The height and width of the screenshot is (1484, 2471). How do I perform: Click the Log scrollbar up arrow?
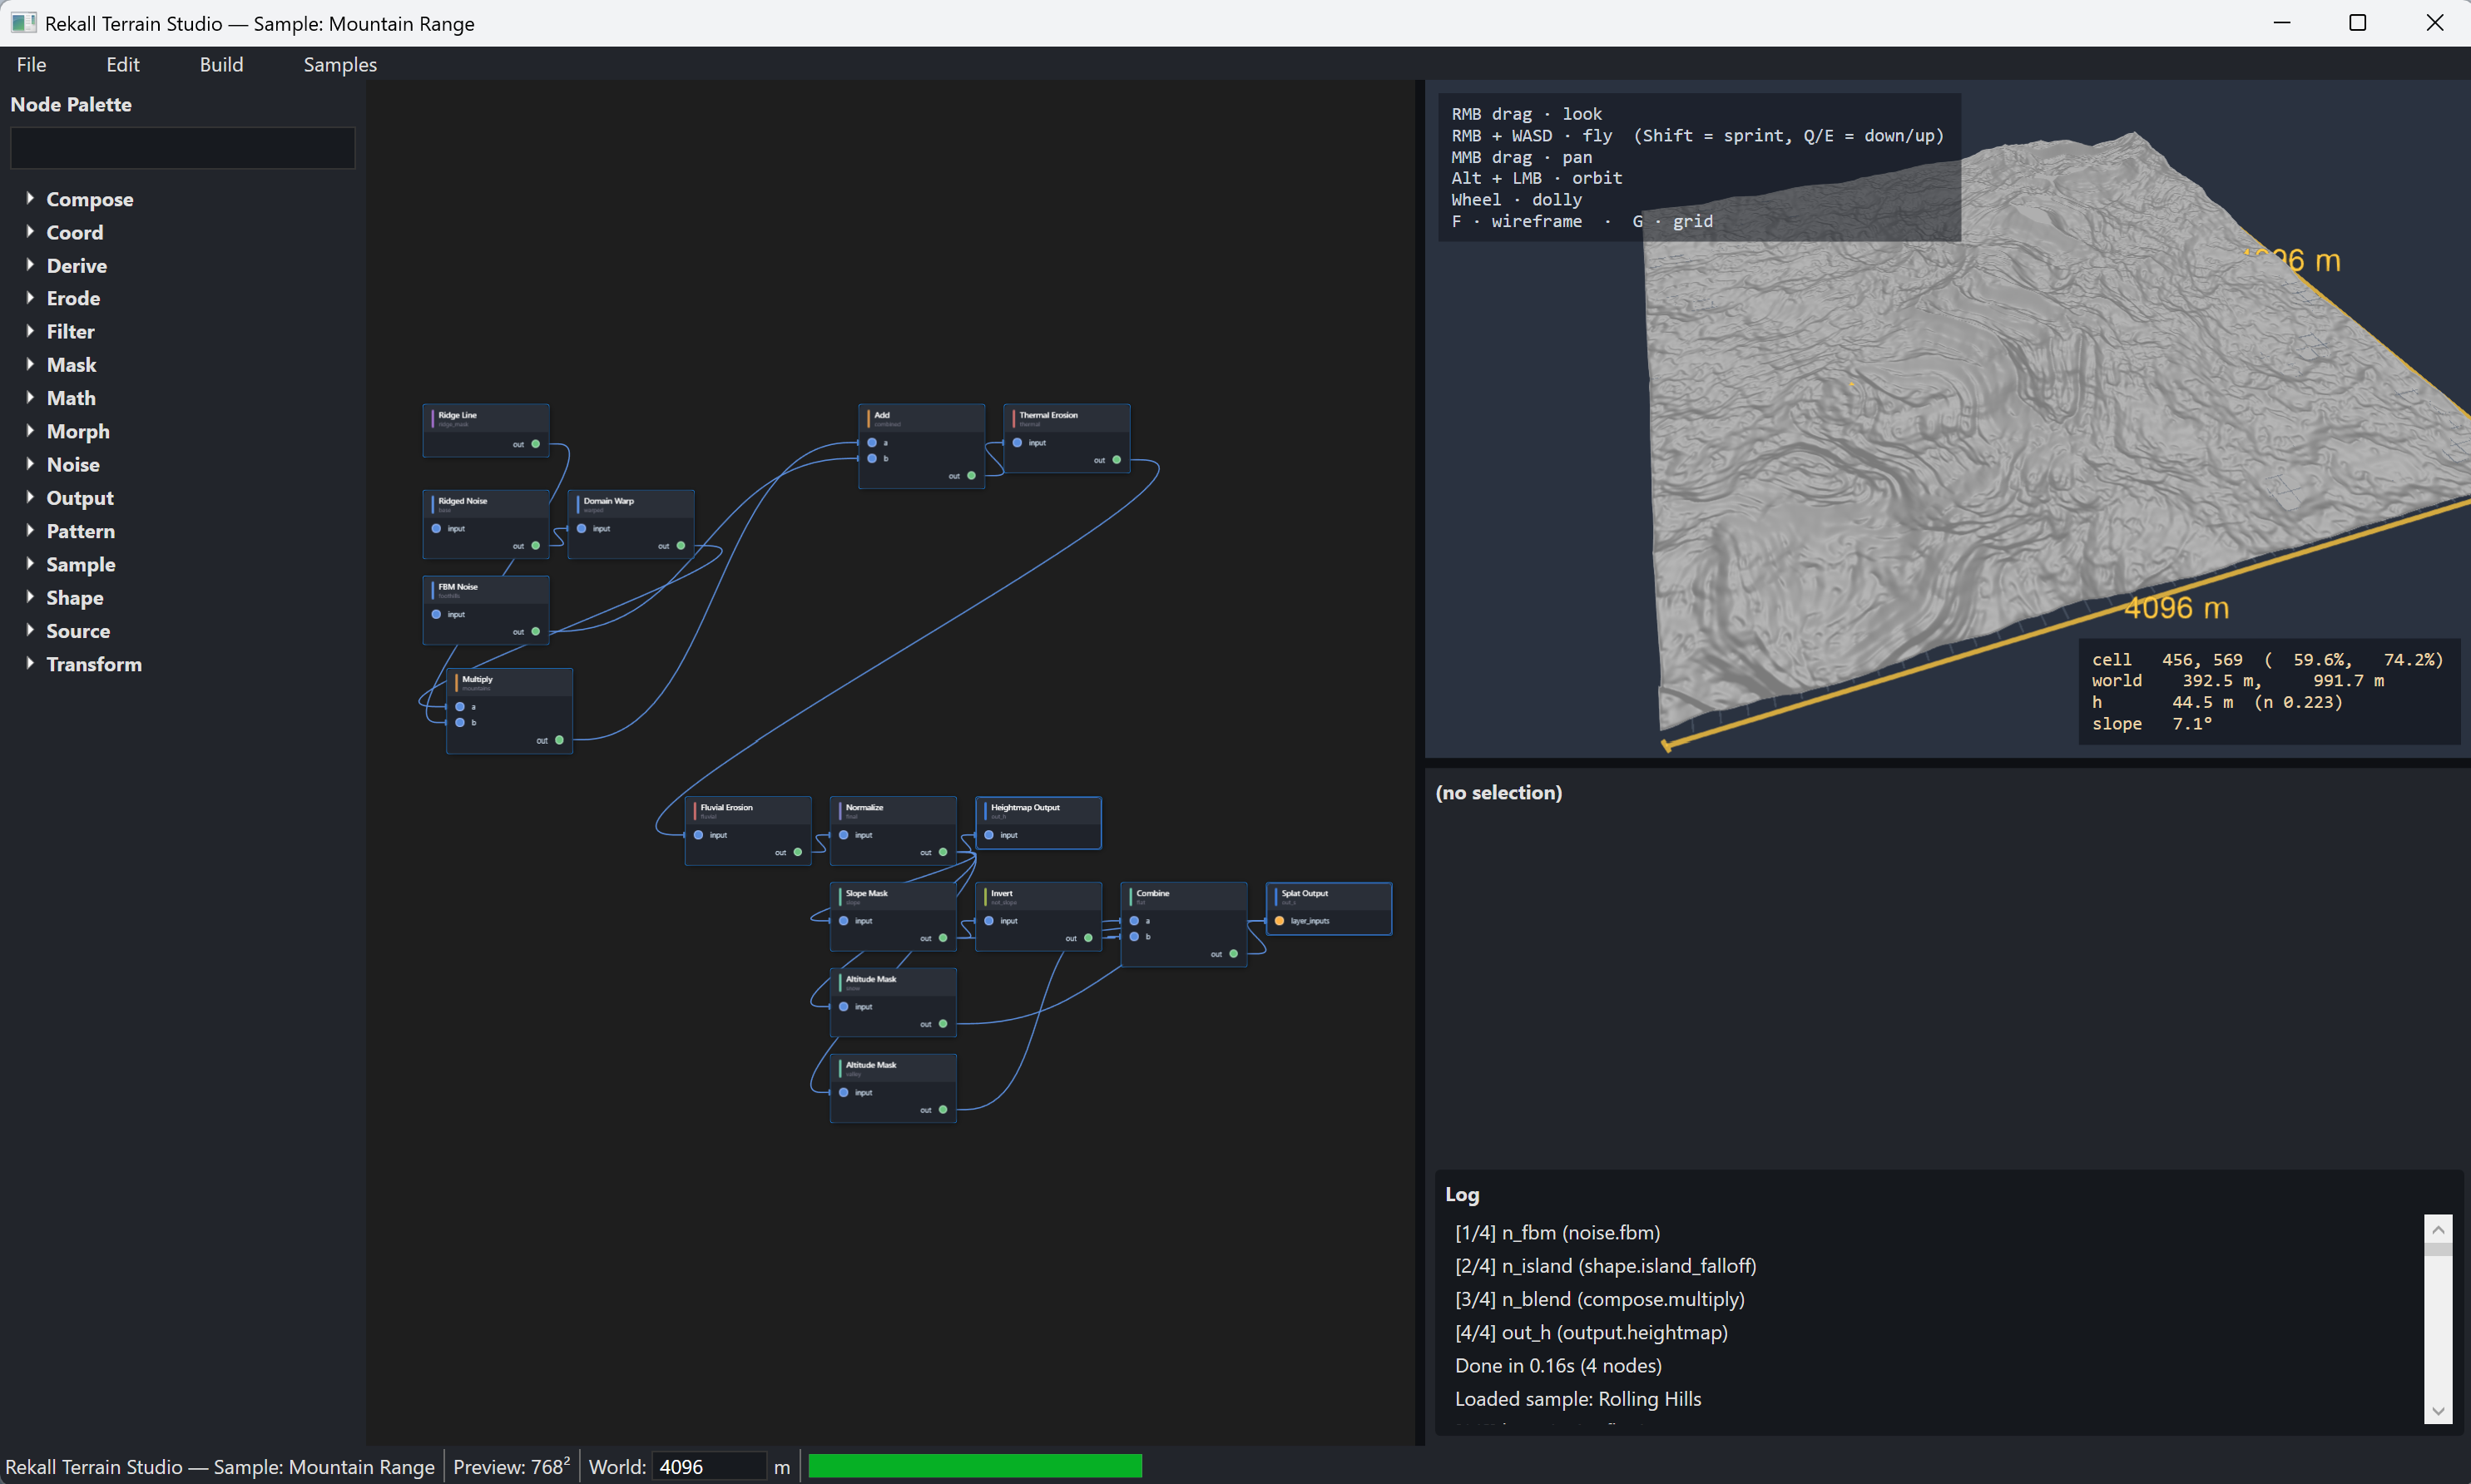(x=2438, y=1229)
